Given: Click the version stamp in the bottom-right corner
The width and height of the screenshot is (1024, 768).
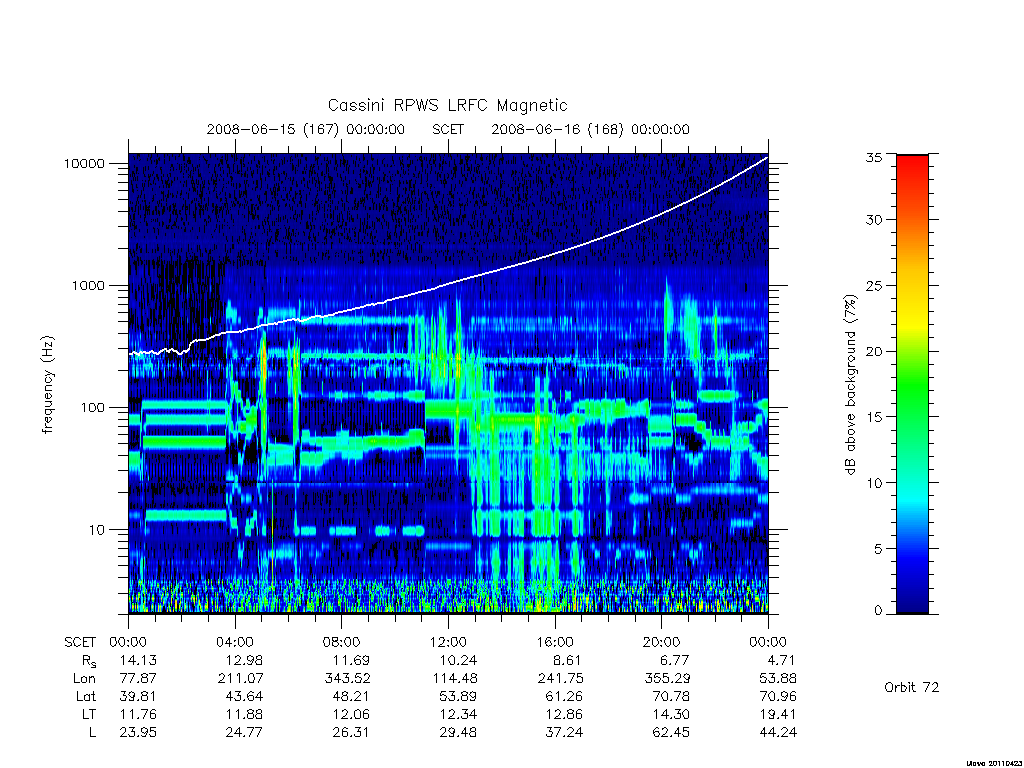Looking at the screenshot, I should tap(994, 763).
